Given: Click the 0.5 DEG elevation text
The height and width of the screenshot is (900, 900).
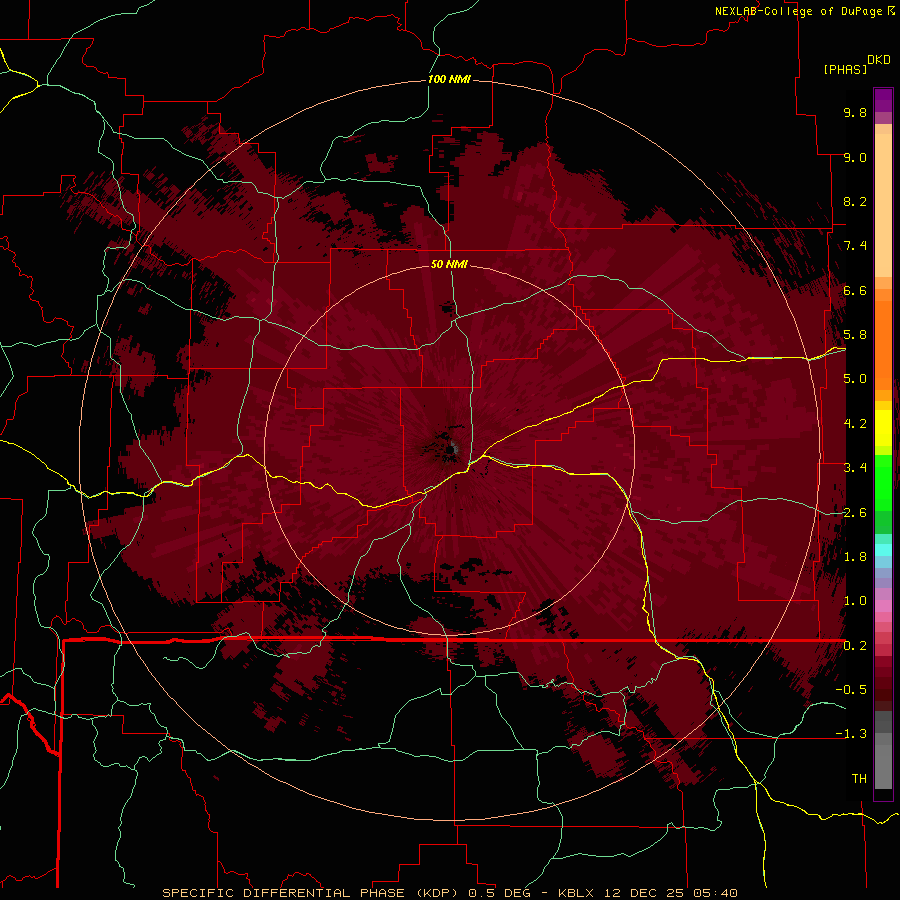Looking at the screenshot, I should pos(503,893).
